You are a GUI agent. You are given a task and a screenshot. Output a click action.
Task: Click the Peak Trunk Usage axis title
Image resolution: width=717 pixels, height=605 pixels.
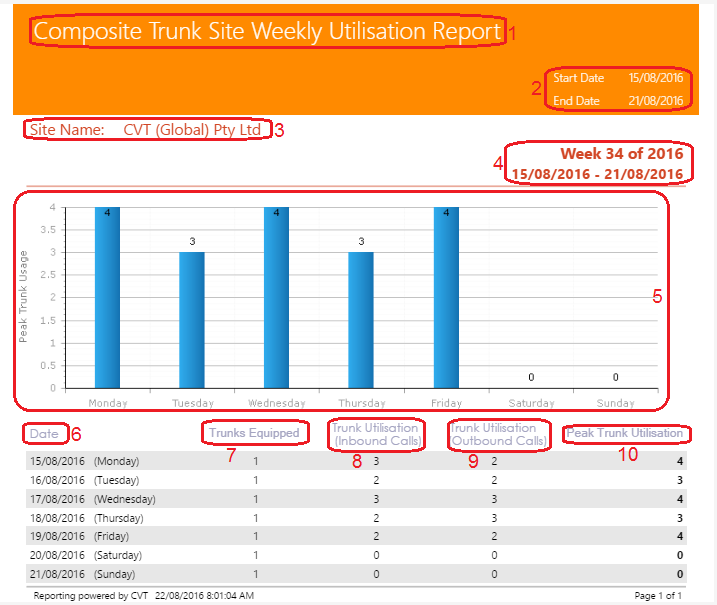[x=23, y=297]
